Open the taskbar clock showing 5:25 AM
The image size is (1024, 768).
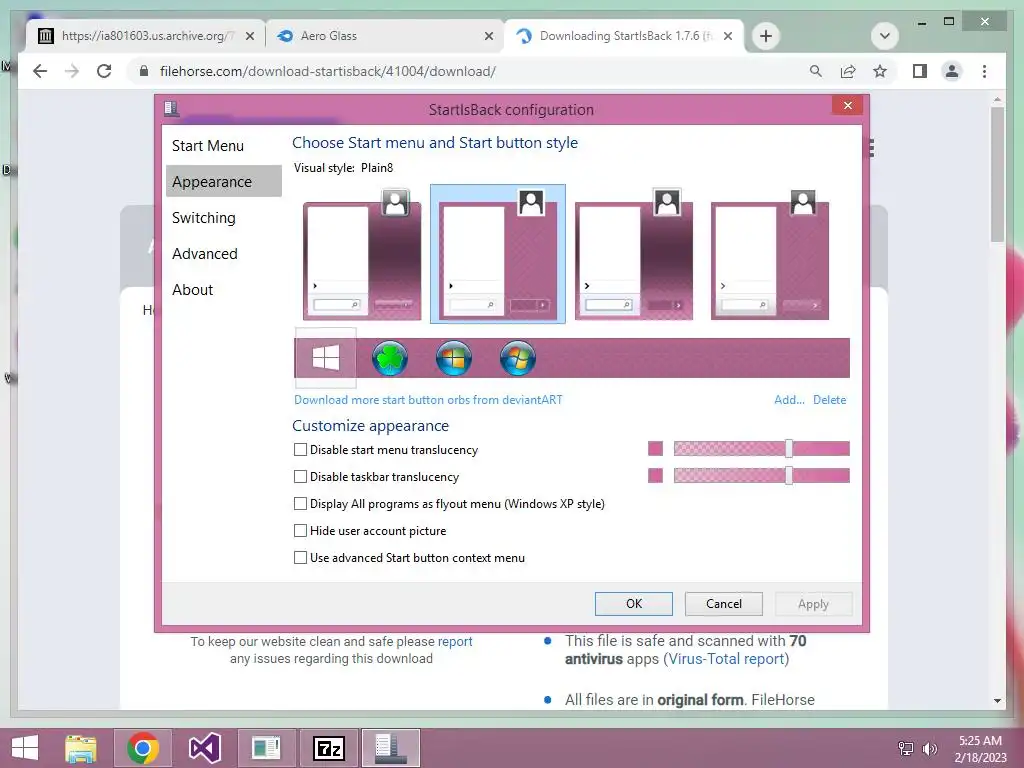tap(980, 748)
